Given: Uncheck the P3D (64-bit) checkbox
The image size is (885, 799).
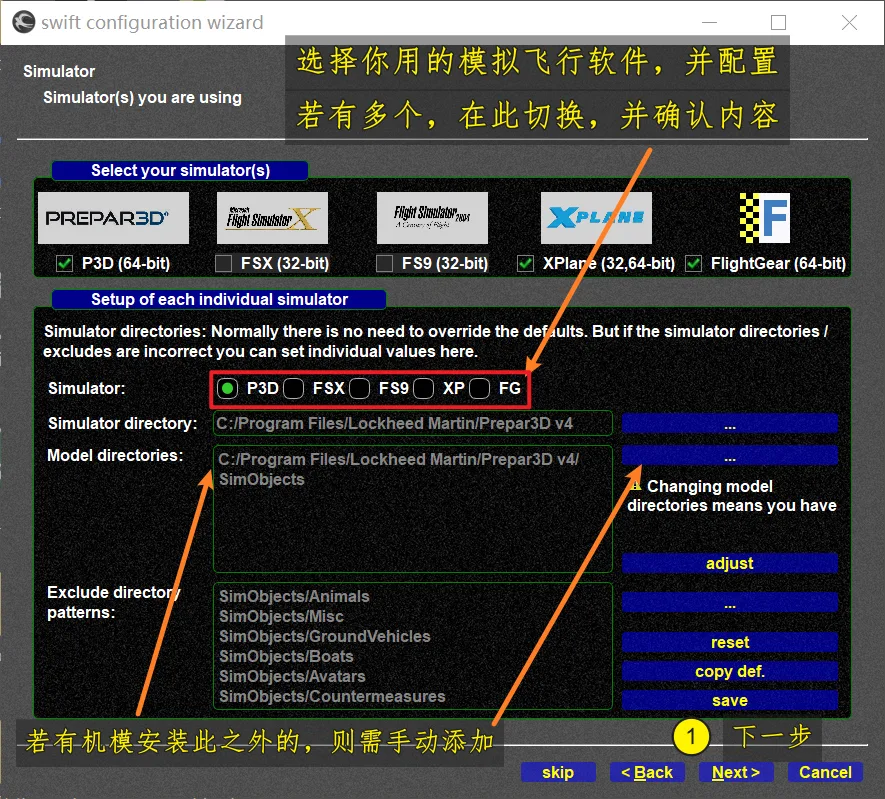Looking at the screenshot, I should (65, 264).
